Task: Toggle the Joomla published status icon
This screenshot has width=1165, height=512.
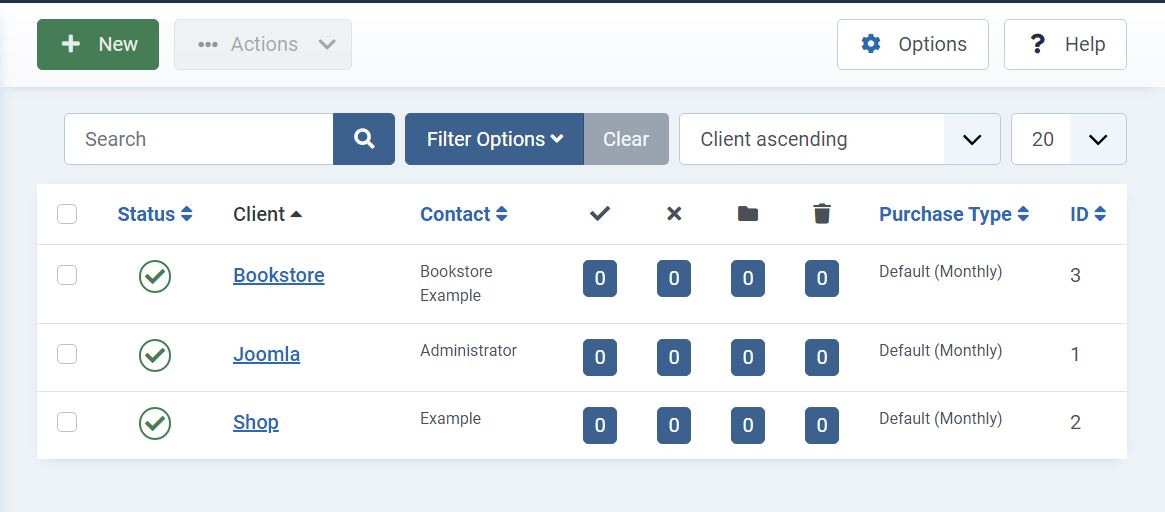Action: (155, 355)
